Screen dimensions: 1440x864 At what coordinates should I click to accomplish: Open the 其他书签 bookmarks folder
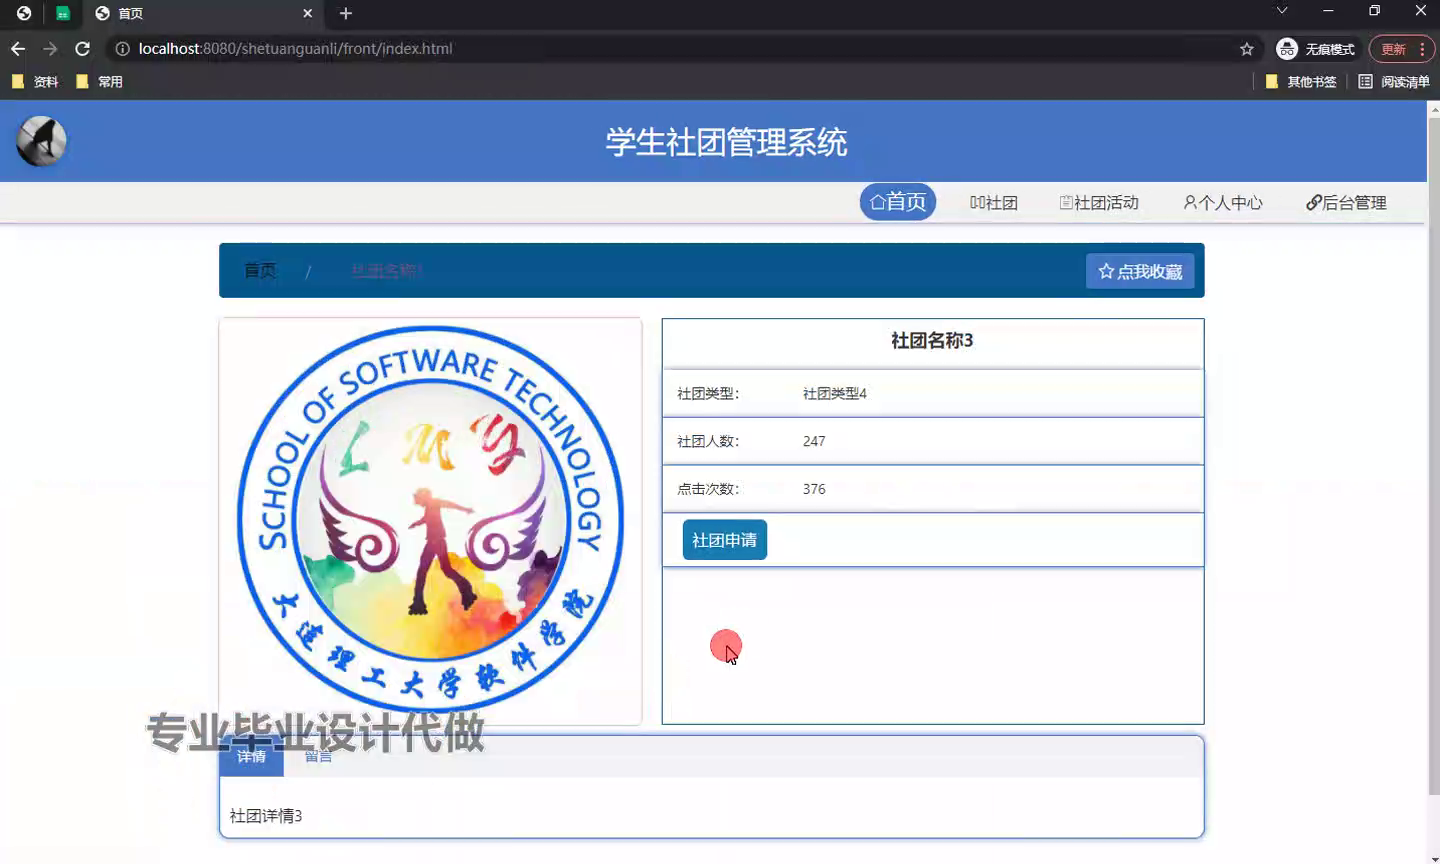click(1301, 82)
